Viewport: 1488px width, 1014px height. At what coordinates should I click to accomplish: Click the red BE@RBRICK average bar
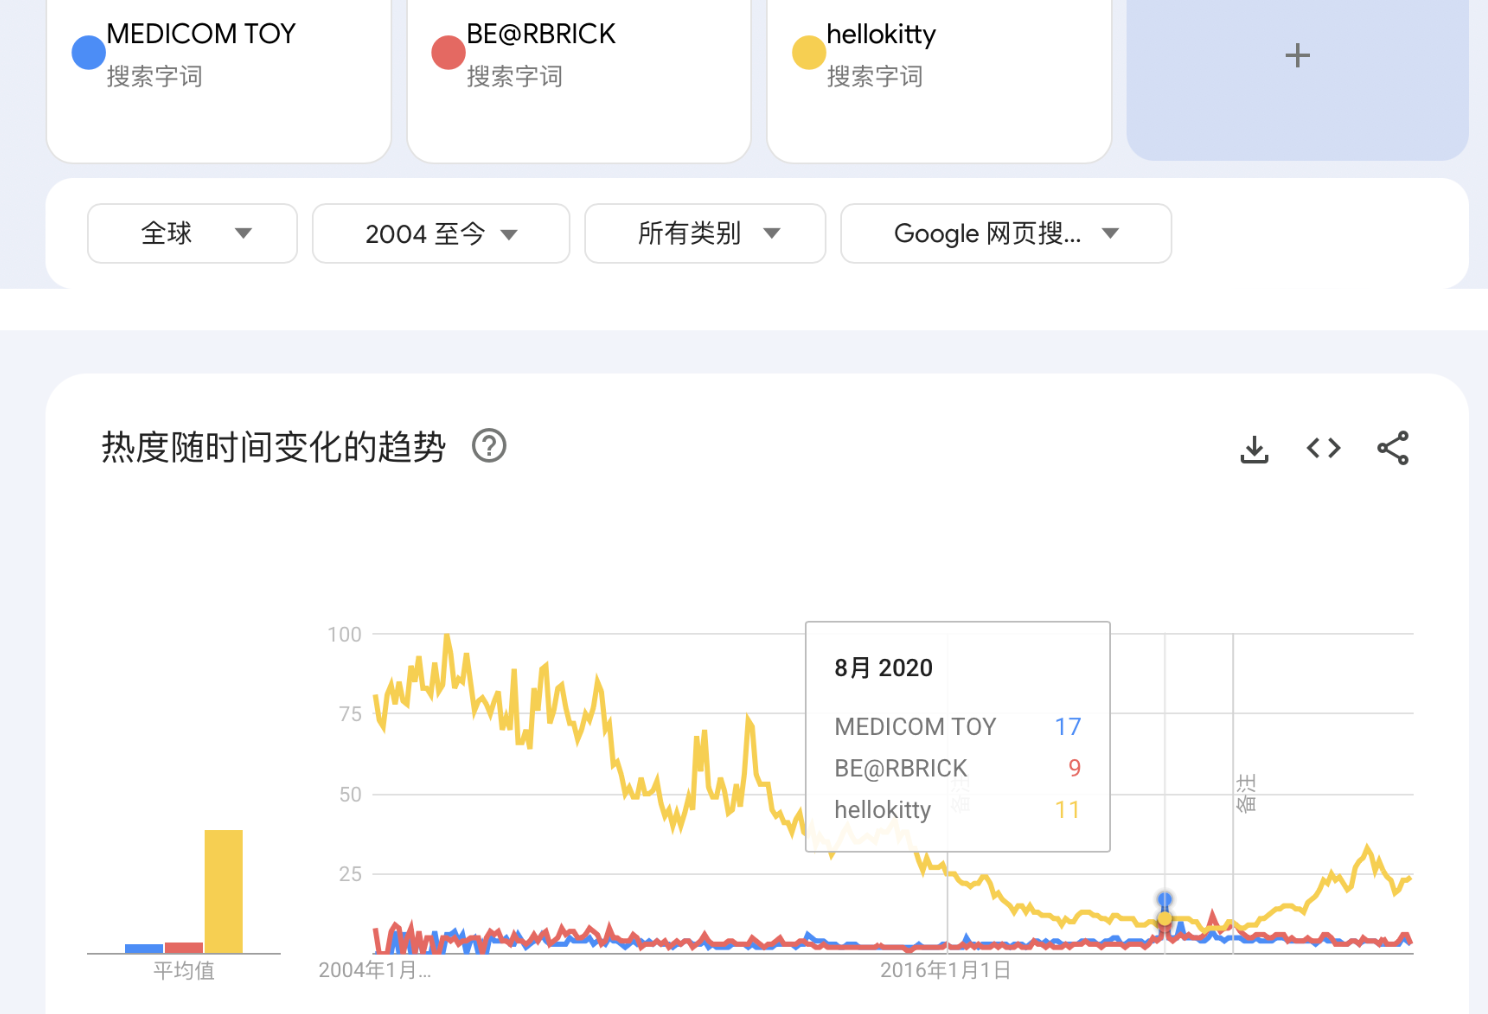184,947
